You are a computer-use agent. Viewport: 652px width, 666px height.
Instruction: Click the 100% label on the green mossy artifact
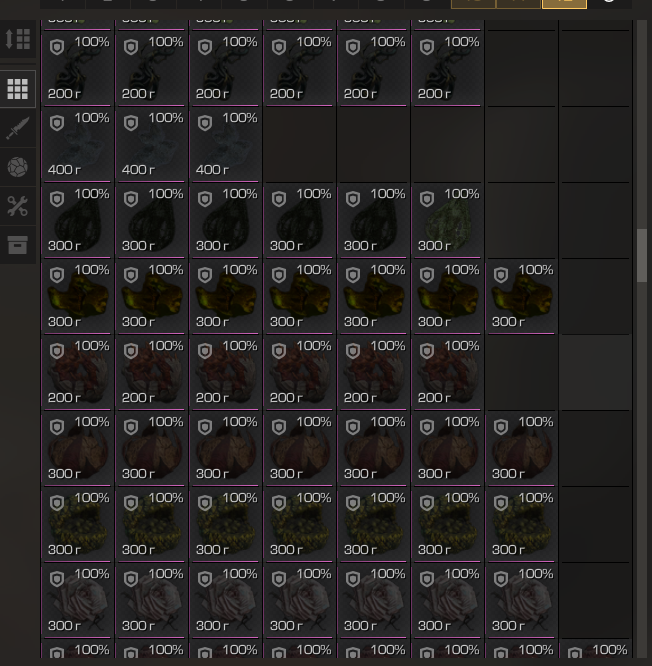[x=462, y=194]
